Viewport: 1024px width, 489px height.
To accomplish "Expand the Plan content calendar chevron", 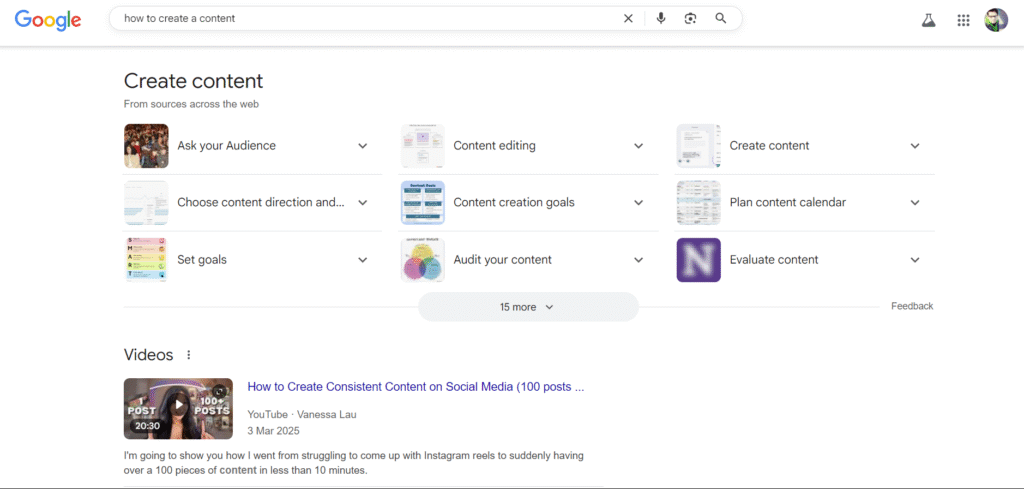I will (x=915, y=202).
